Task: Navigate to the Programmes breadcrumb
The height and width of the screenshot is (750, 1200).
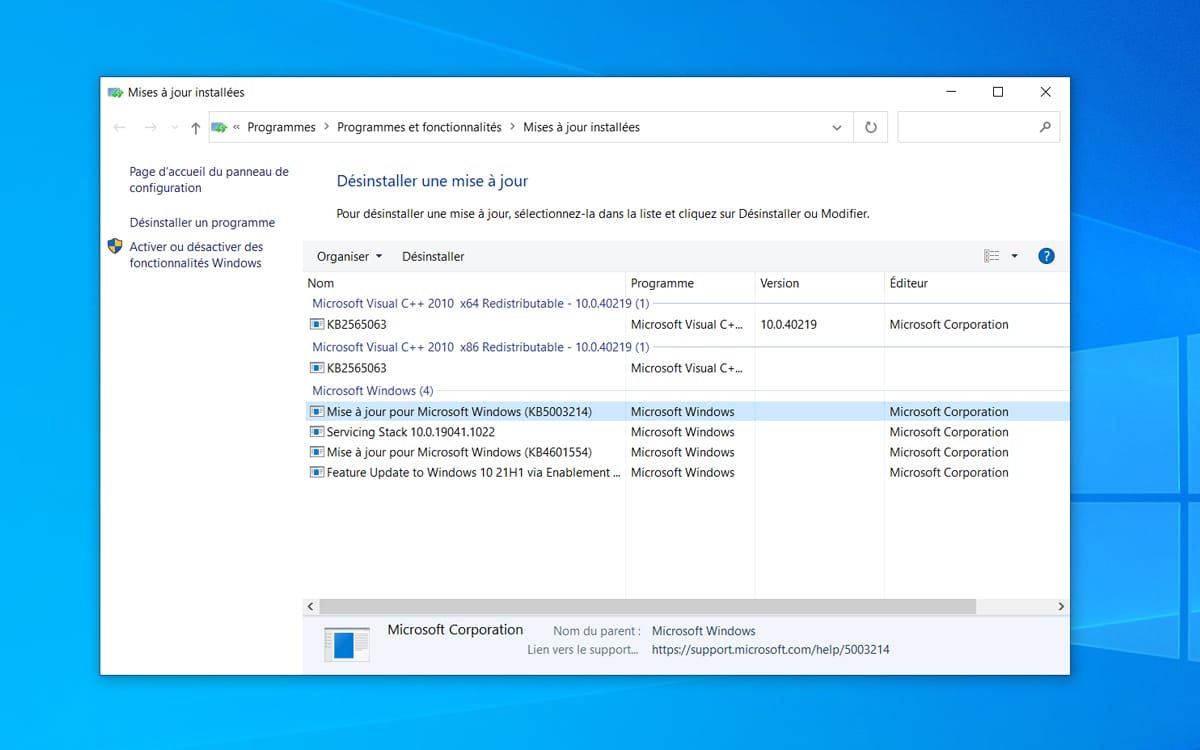Action: click(x=281, y=127)
